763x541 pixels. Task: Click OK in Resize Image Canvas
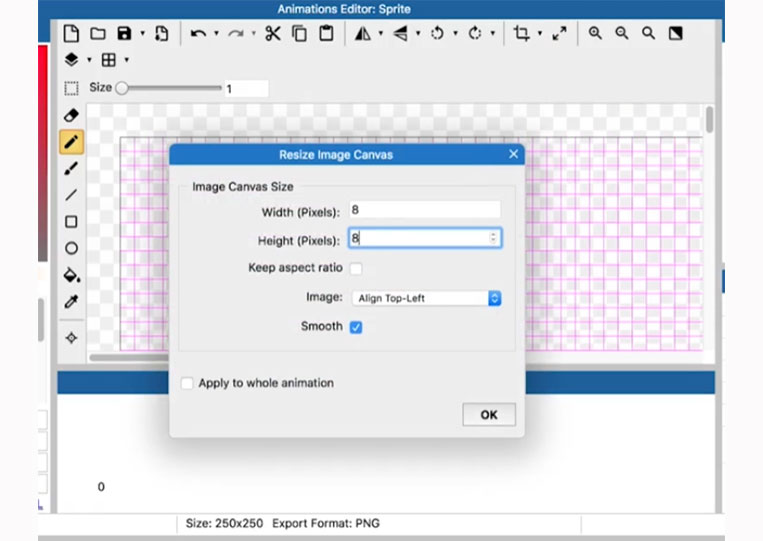[489, 415]
